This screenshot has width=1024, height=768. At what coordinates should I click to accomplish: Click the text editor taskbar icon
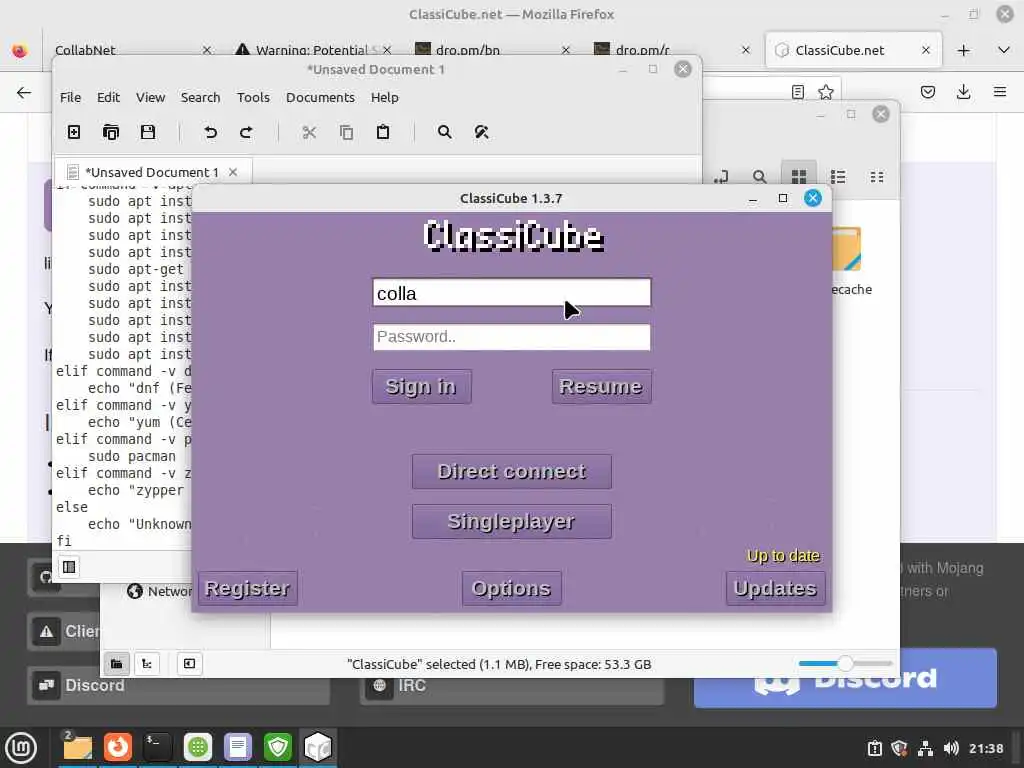[238, 747]
